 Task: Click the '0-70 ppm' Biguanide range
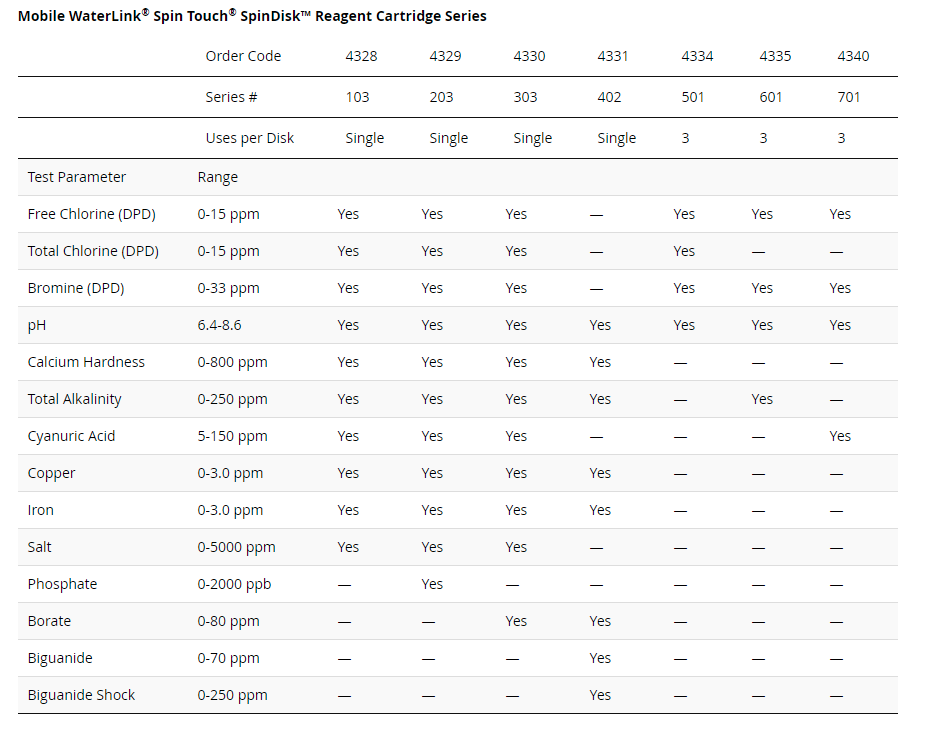(228, 659)
